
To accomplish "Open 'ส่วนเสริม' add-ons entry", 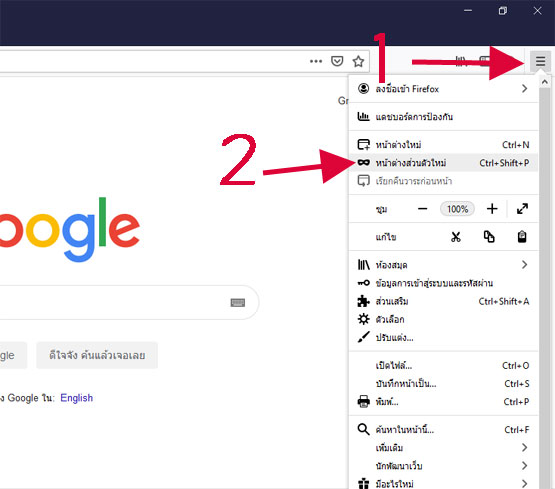I will 443,301.
